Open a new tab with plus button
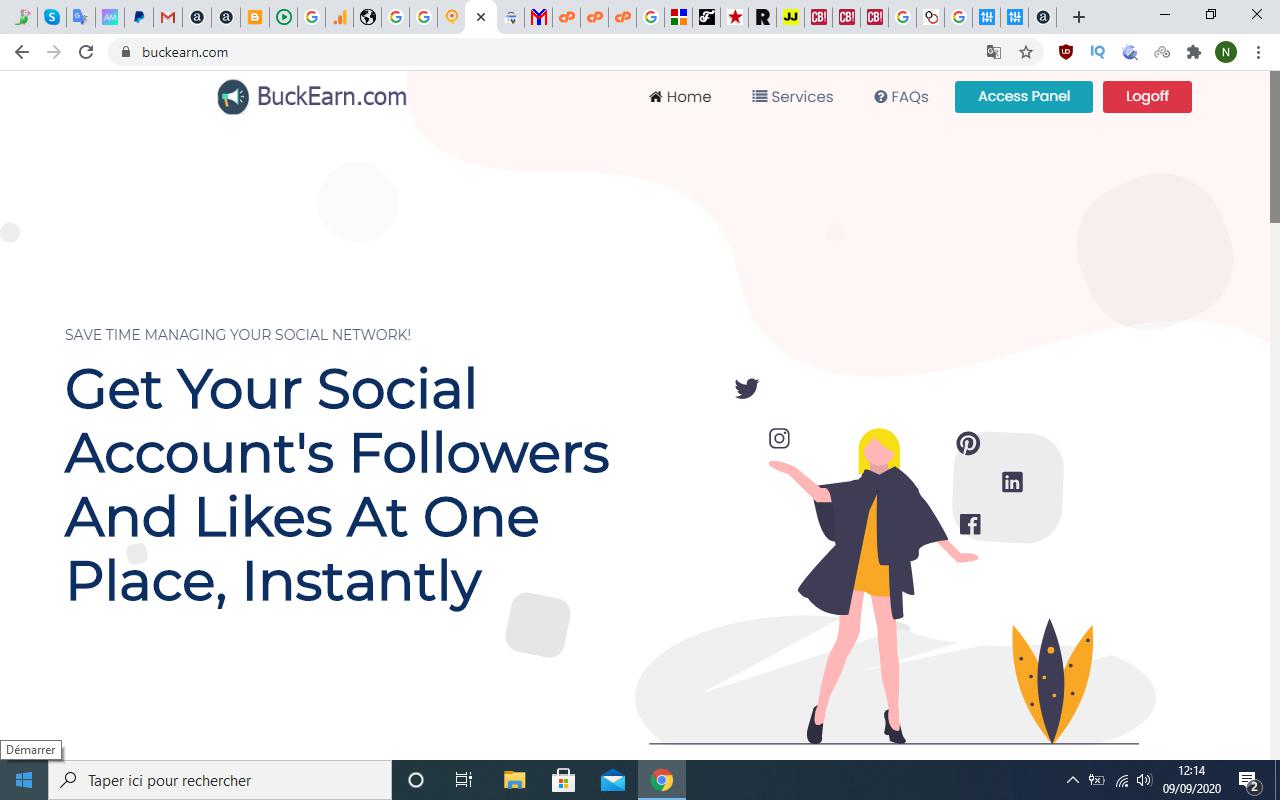The image size is (1280, 800). [1078, 17]
